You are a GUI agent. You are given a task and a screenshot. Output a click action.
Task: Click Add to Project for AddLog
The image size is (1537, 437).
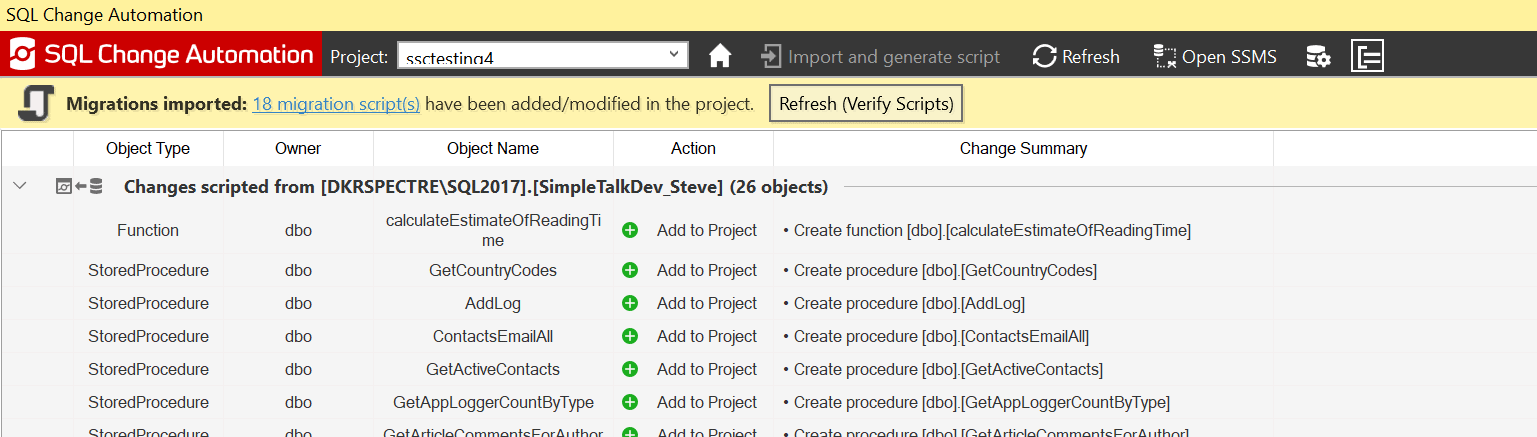click(x=707, y=303)
